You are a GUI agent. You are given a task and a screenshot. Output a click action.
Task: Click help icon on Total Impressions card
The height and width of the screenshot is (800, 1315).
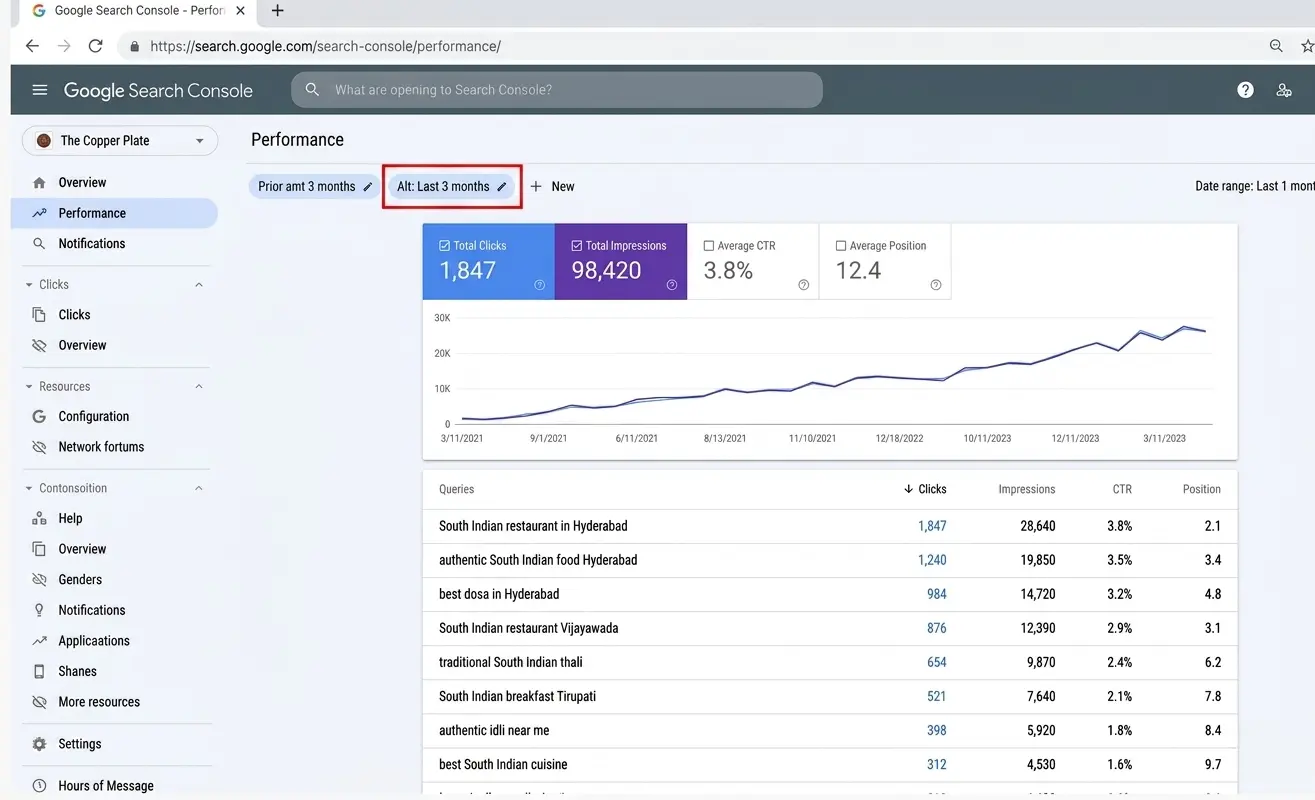click(672, 285)
